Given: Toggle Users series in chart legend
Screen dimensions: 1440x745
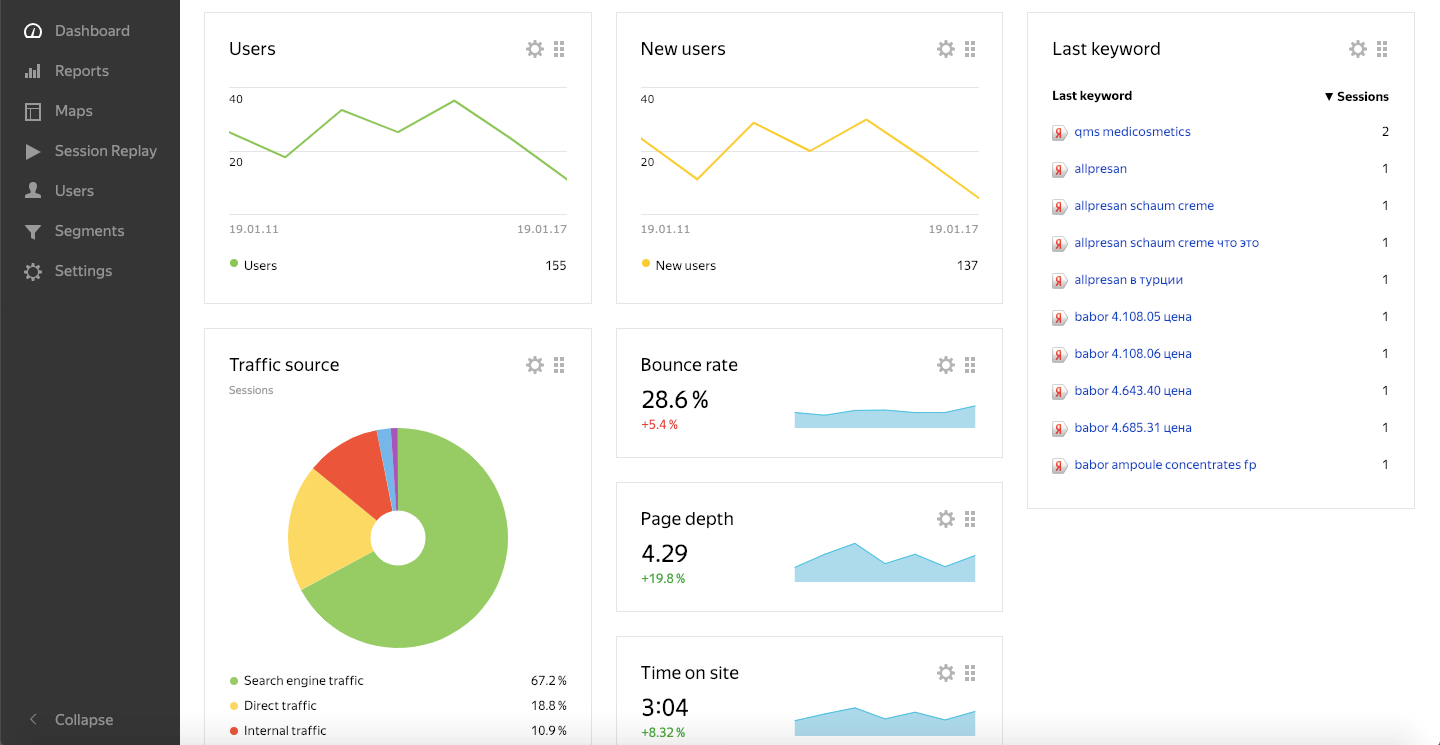Looking at the screenshot, I should pos(254,265).
